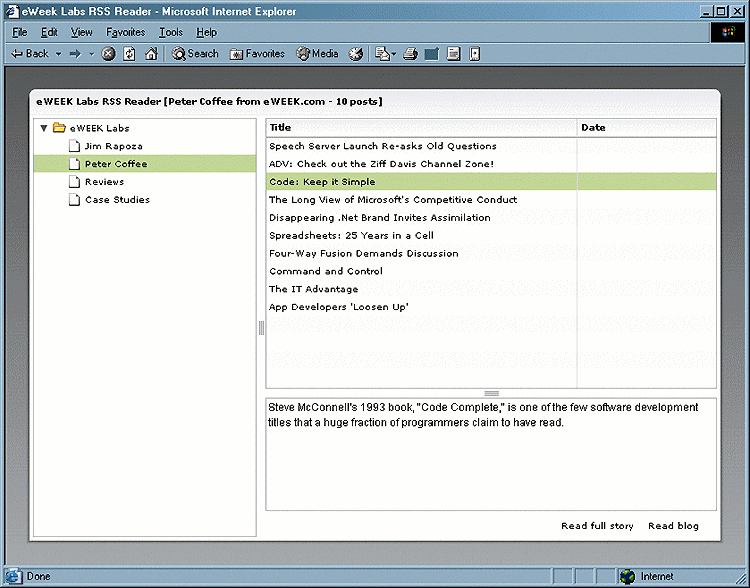
Task: Select 'Disappearing .Net Brand Invites Assimilation' post
Action: point(491,217)
